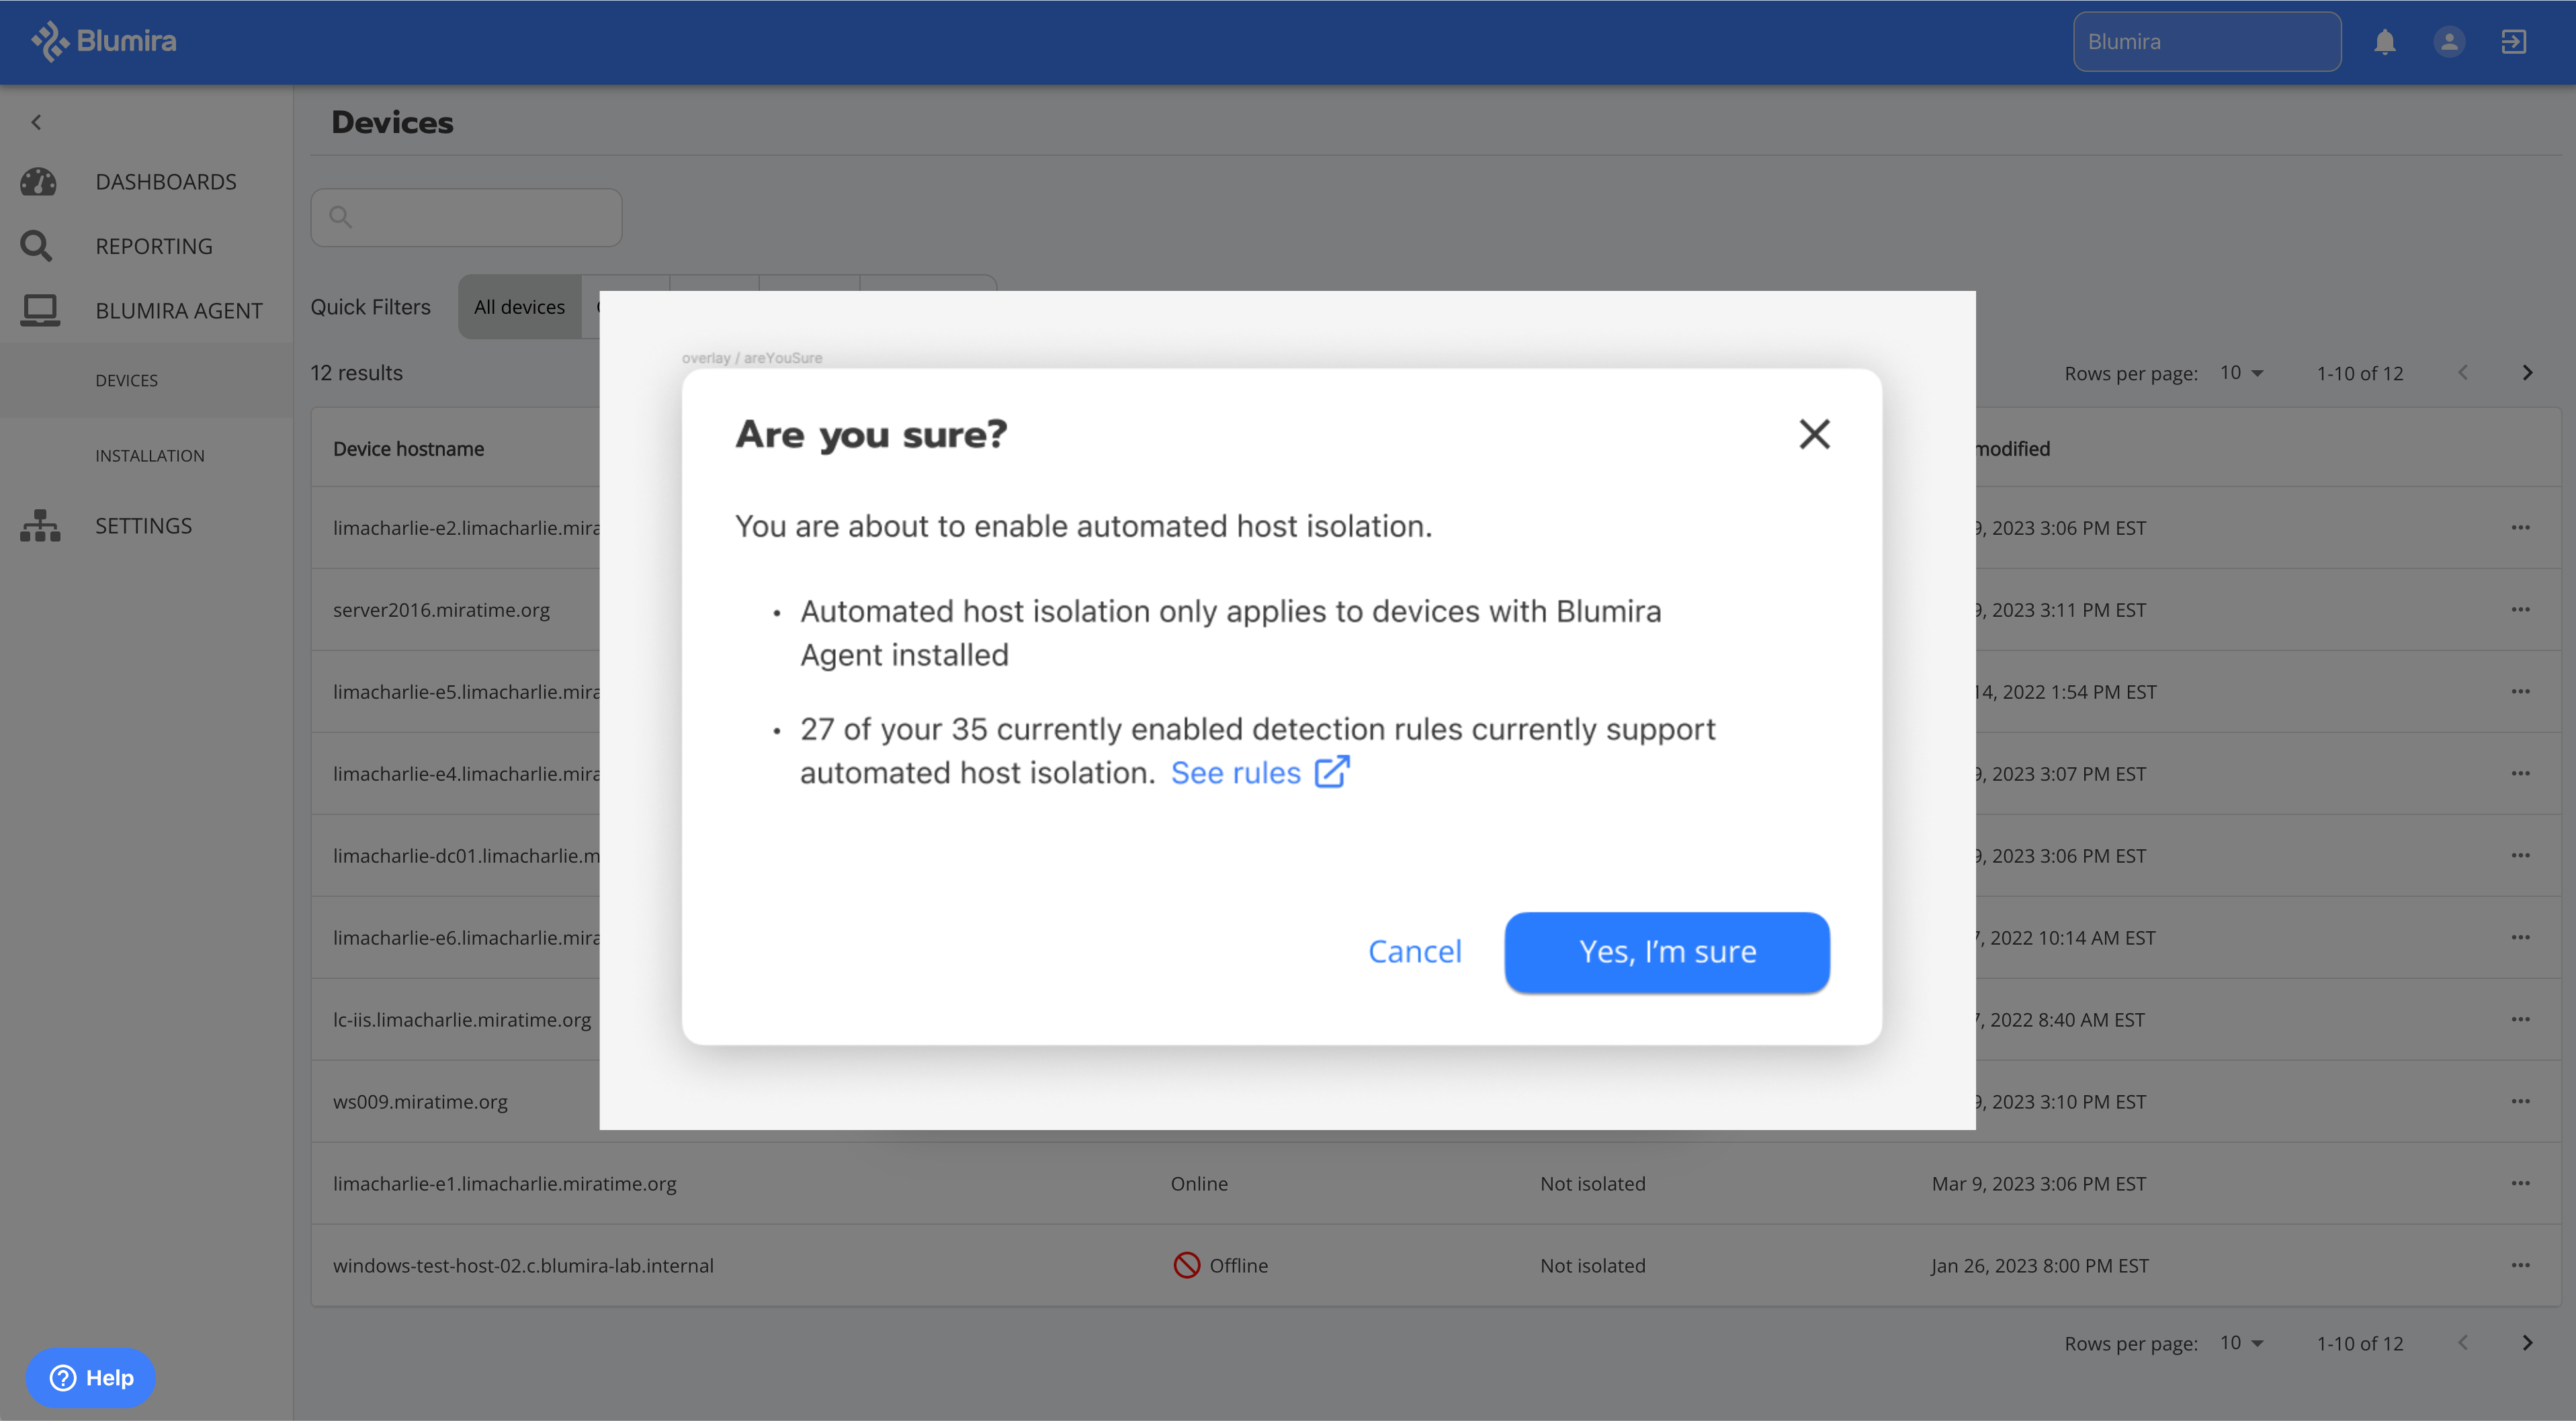Open the actions menu for limacharlie-e1 row
Image resolution: width=2576 pixels, height=1421 pixels.
pos(2521,1183)
